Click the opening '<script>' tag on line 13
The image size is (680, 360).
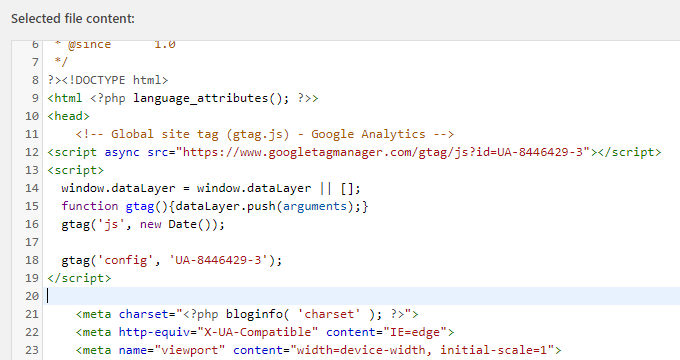(x=75, y=170)
